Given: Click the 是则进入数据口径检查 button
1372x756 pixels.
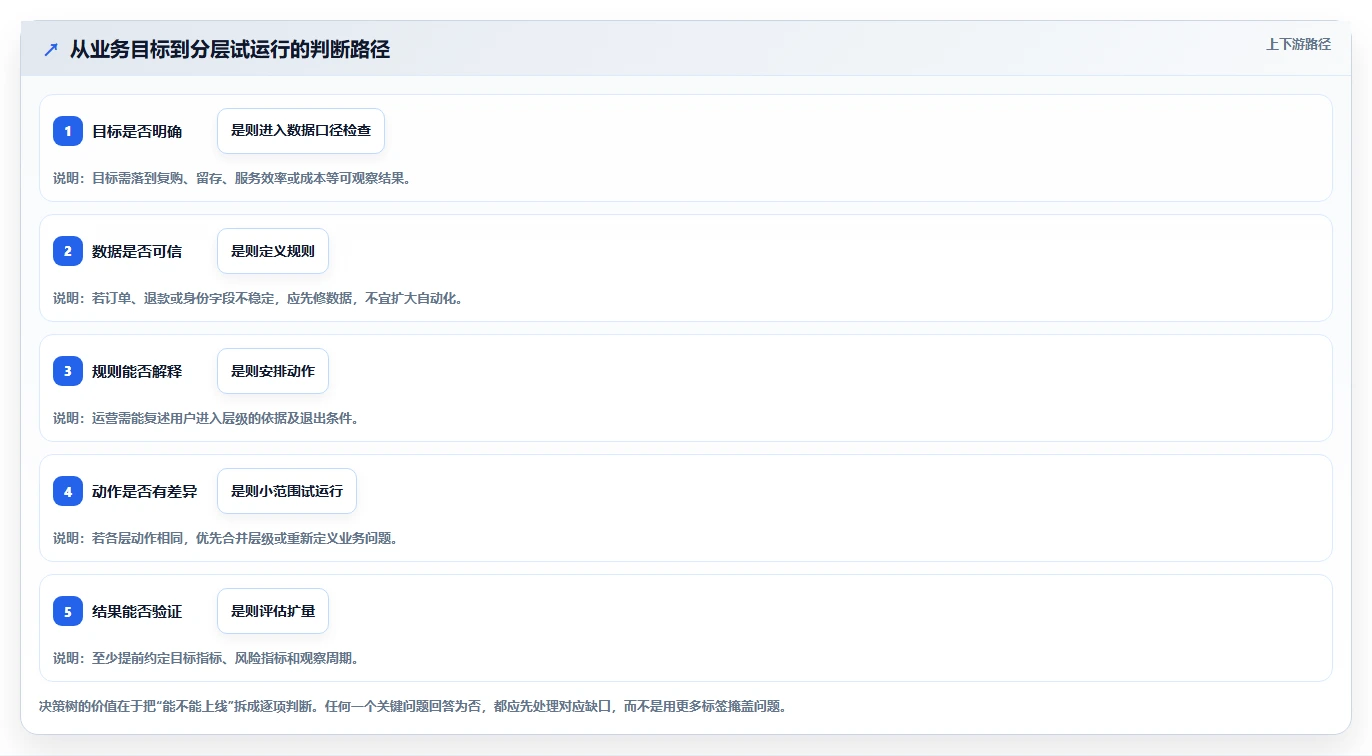Looking at the screenshot, I should coord(301,131).
